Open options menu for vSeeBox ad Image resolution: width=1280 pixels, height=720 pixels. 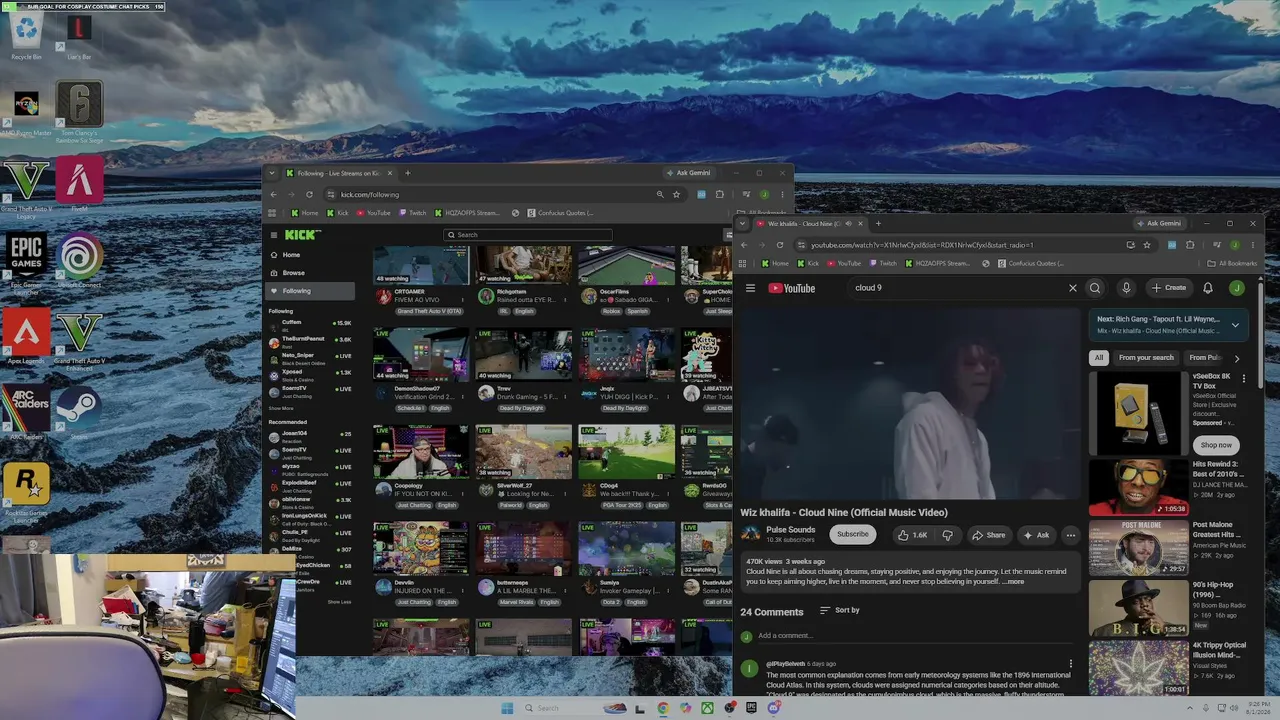click(1244, 378)
